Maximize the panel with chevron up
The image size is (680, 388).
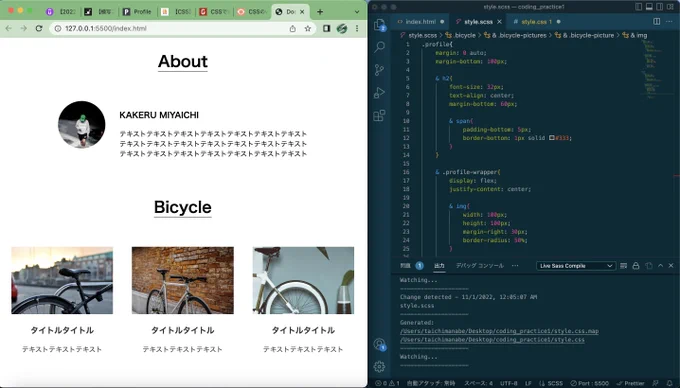click(660, 266)
